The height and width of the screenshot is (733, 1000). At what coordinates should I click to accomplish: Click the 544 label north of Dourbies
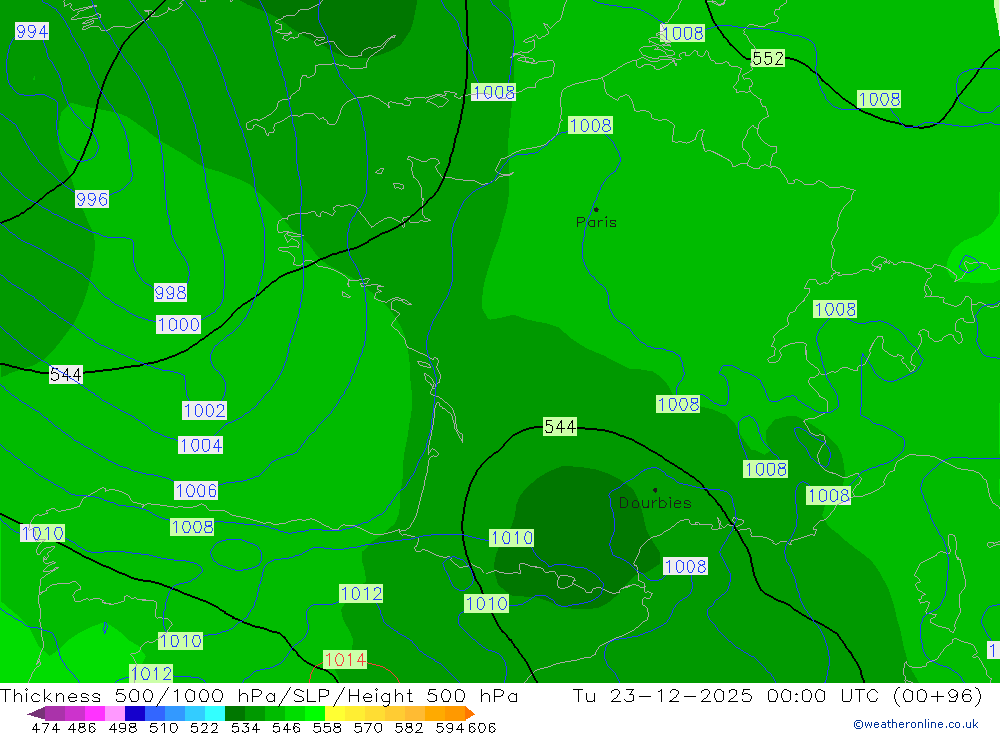click(x=560, y=427)
